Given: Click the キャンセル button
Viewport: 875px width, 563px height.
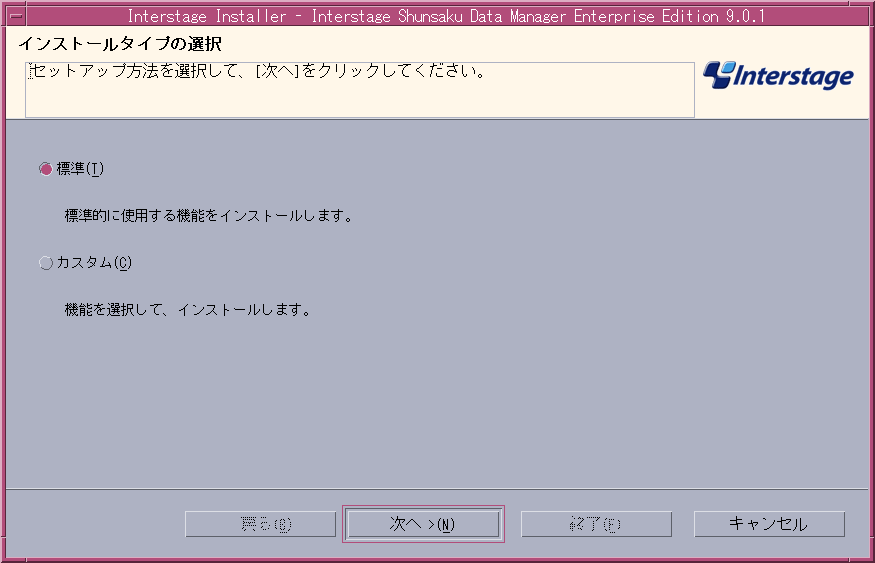Looking at the screenshot, I should pos(769,524).
